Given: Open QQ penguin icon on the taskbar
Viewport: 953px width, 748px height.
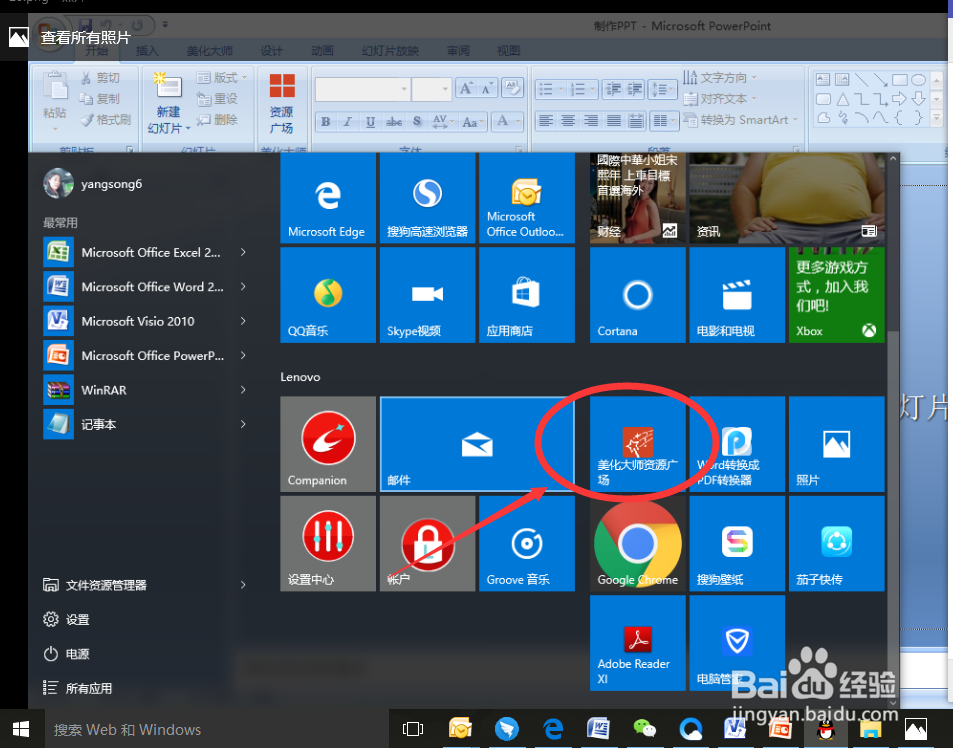Looking at the screenshot, I should pyautogui.click(x=825, y=729).
